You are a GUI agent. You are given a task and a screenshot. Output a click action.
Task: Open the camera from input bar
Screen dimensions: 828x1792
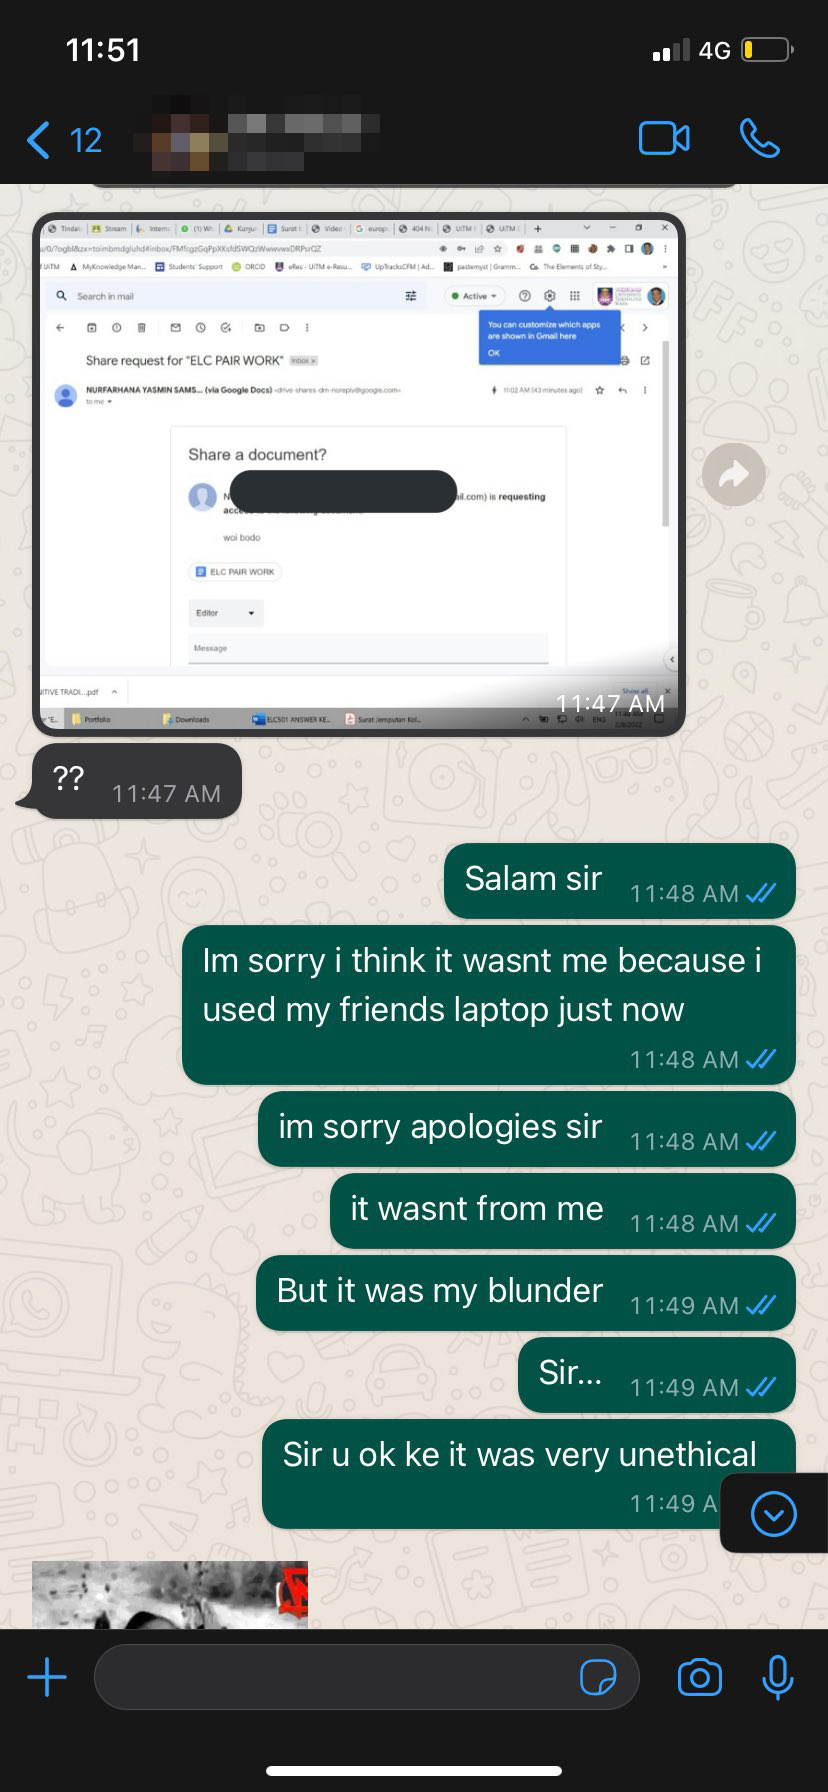699,1677
